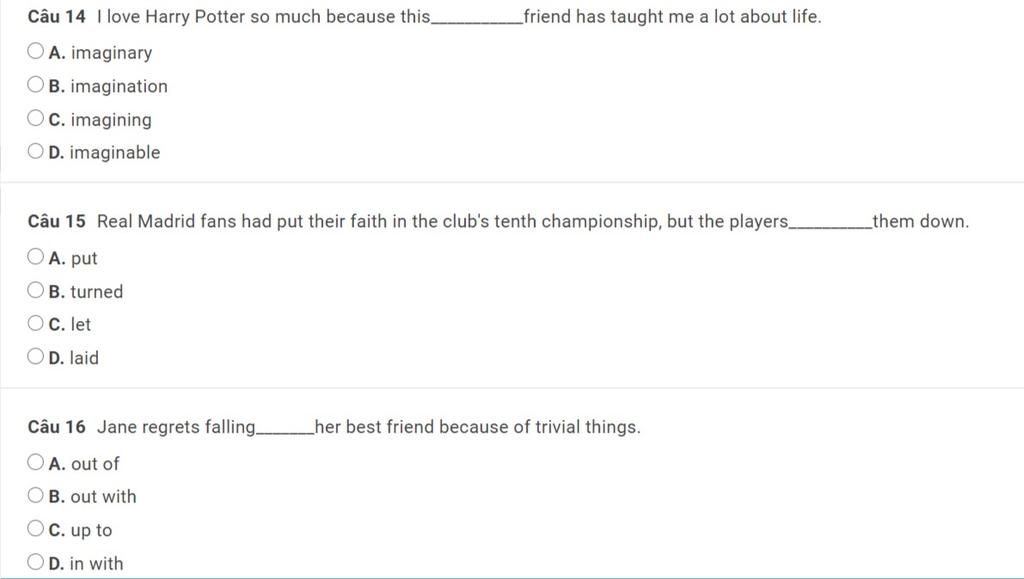Select answer A. out of
The image size is (1024, 579).
pos(36,463)
